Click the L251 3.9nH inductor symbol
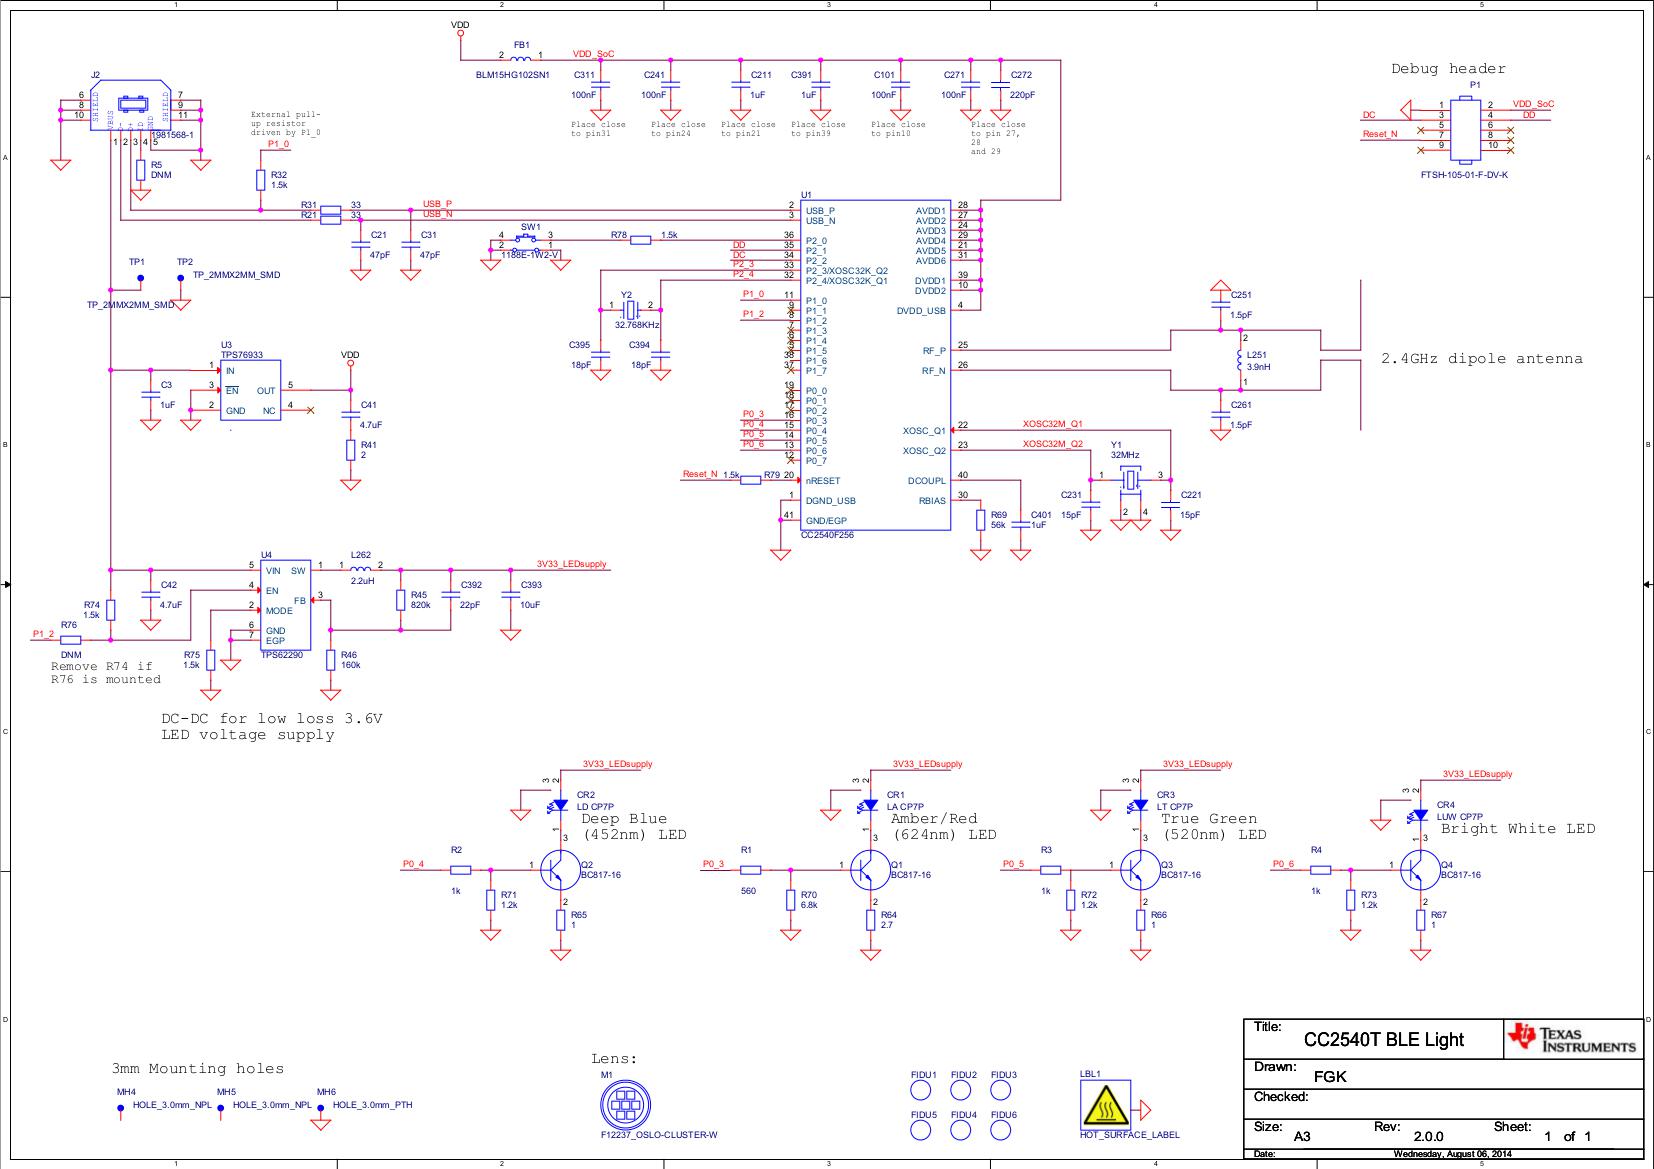This screenshot has height=1169, width=1654. (1240, 360)
